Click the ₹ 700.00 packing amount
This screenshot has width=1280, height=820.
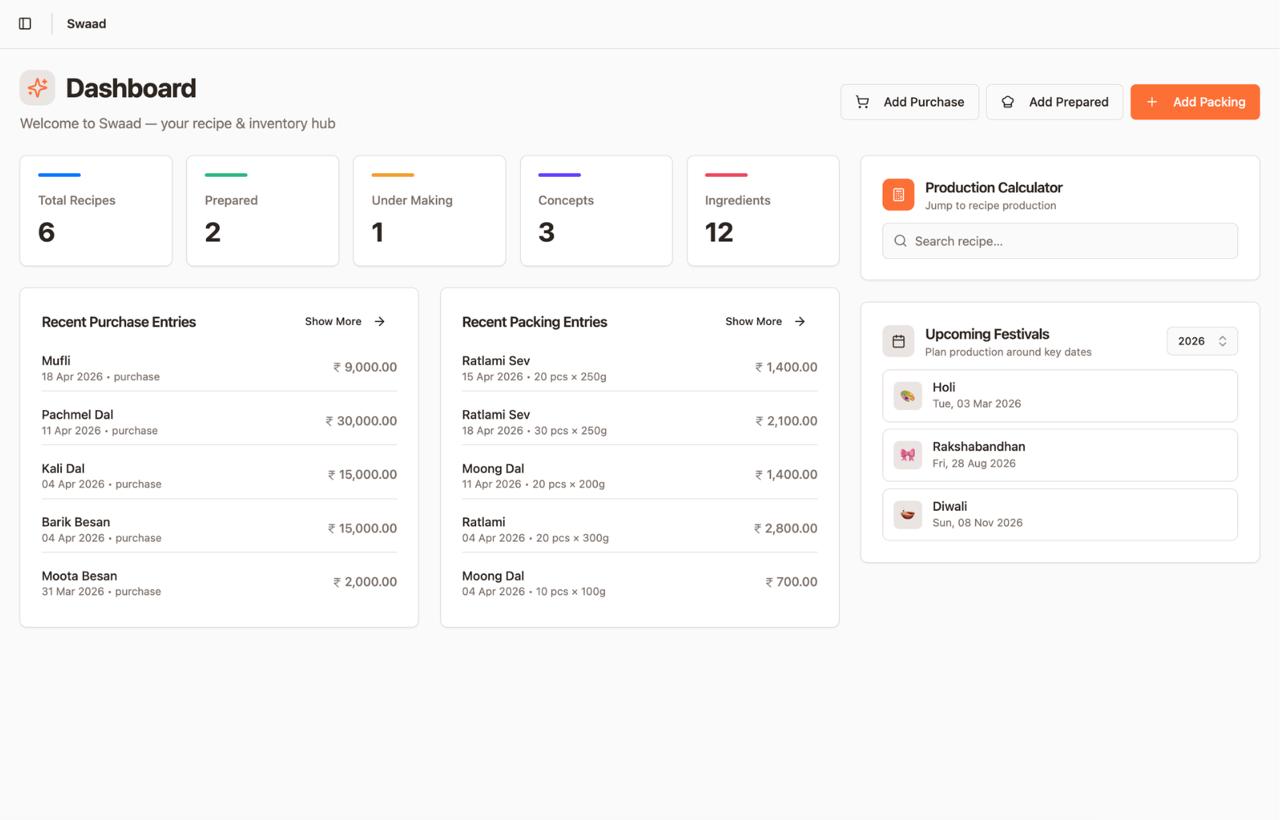pos(791,582)
